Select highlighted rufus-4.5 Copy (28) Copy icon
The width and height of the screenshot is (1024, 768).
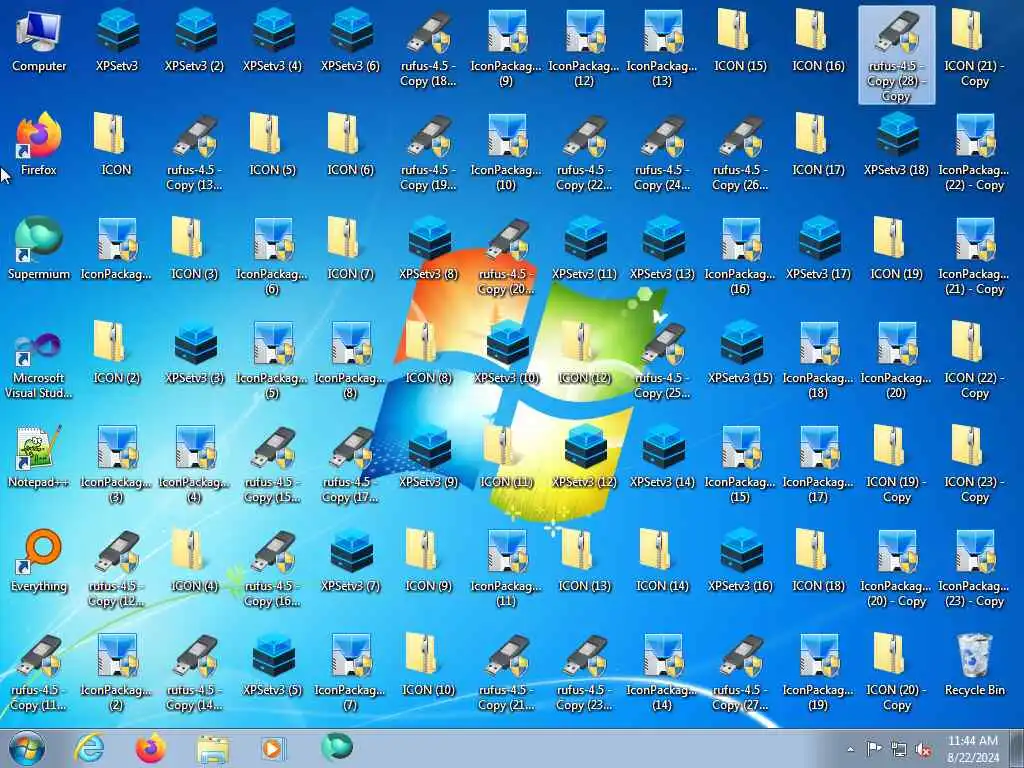coord(897,55)
